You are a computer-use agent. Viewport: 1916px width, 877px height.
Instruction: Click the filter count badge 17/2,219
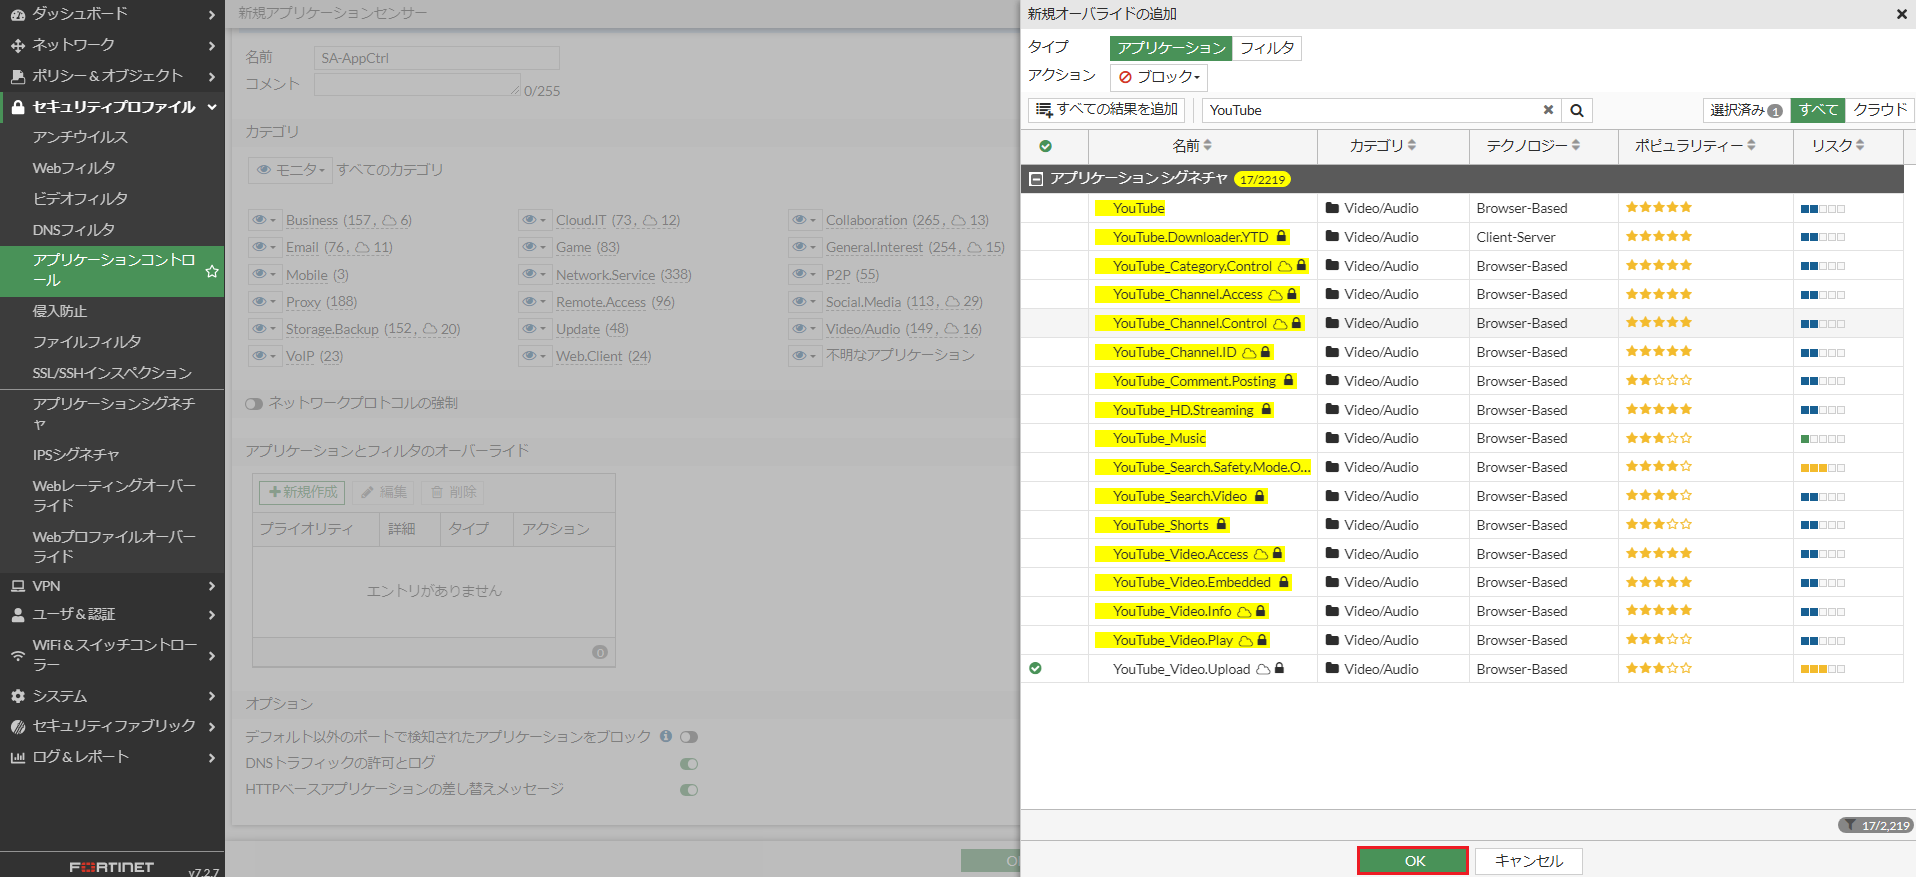(x=1876, y=825)
